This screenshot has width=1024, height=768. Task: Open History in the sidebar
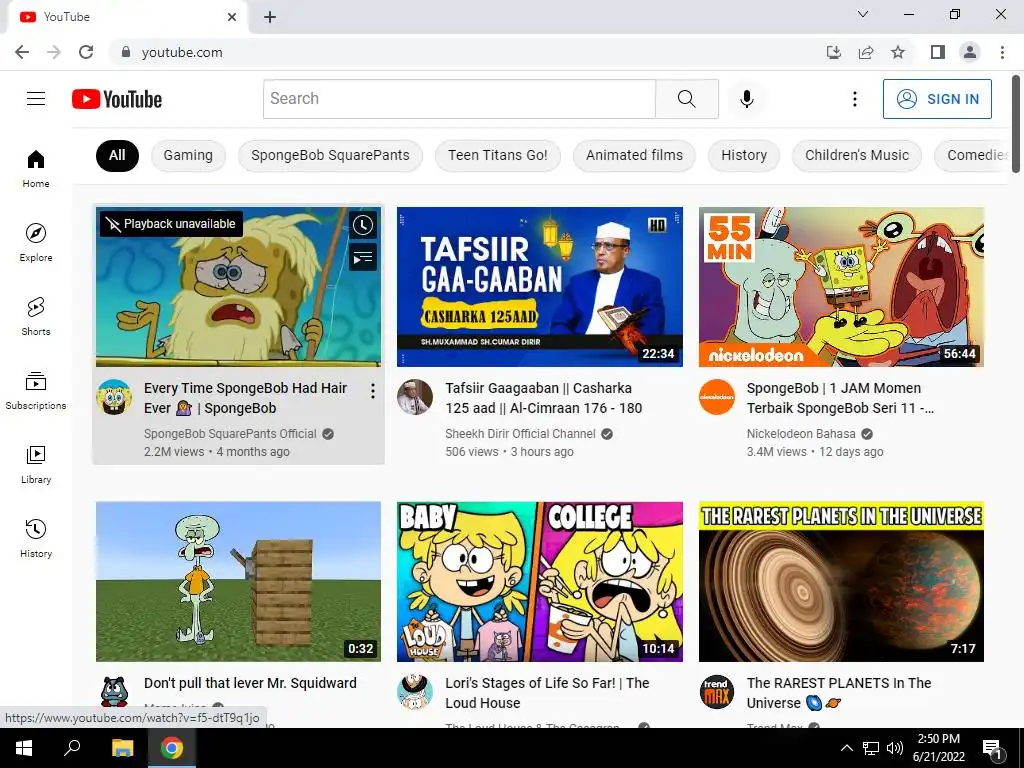pyautogui.click(x=36, y=538)
